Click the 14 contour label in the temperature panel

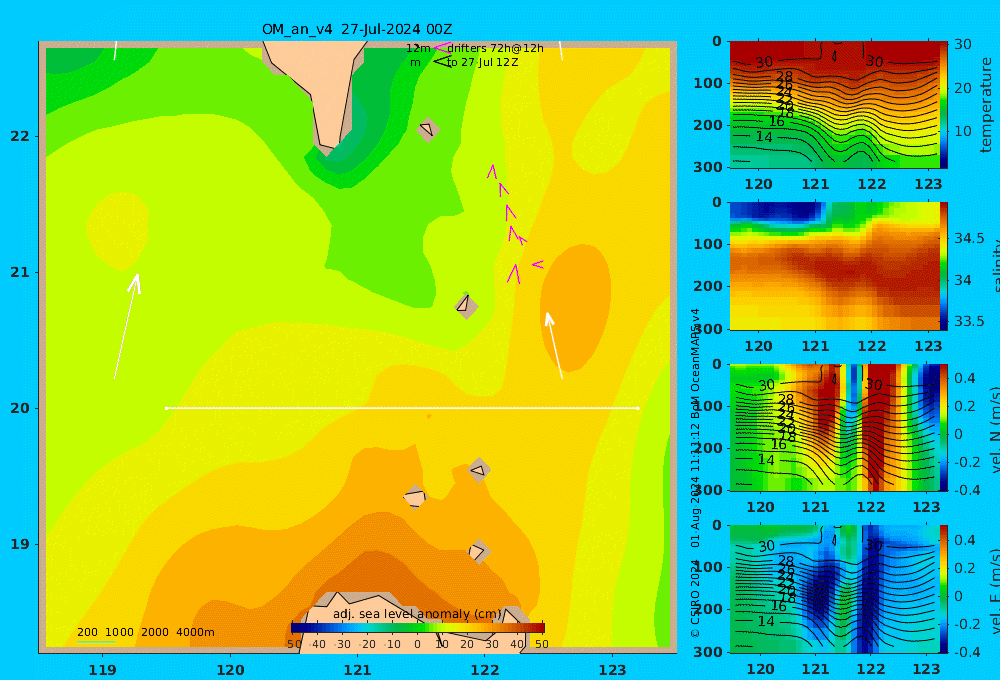pos(764,137)
